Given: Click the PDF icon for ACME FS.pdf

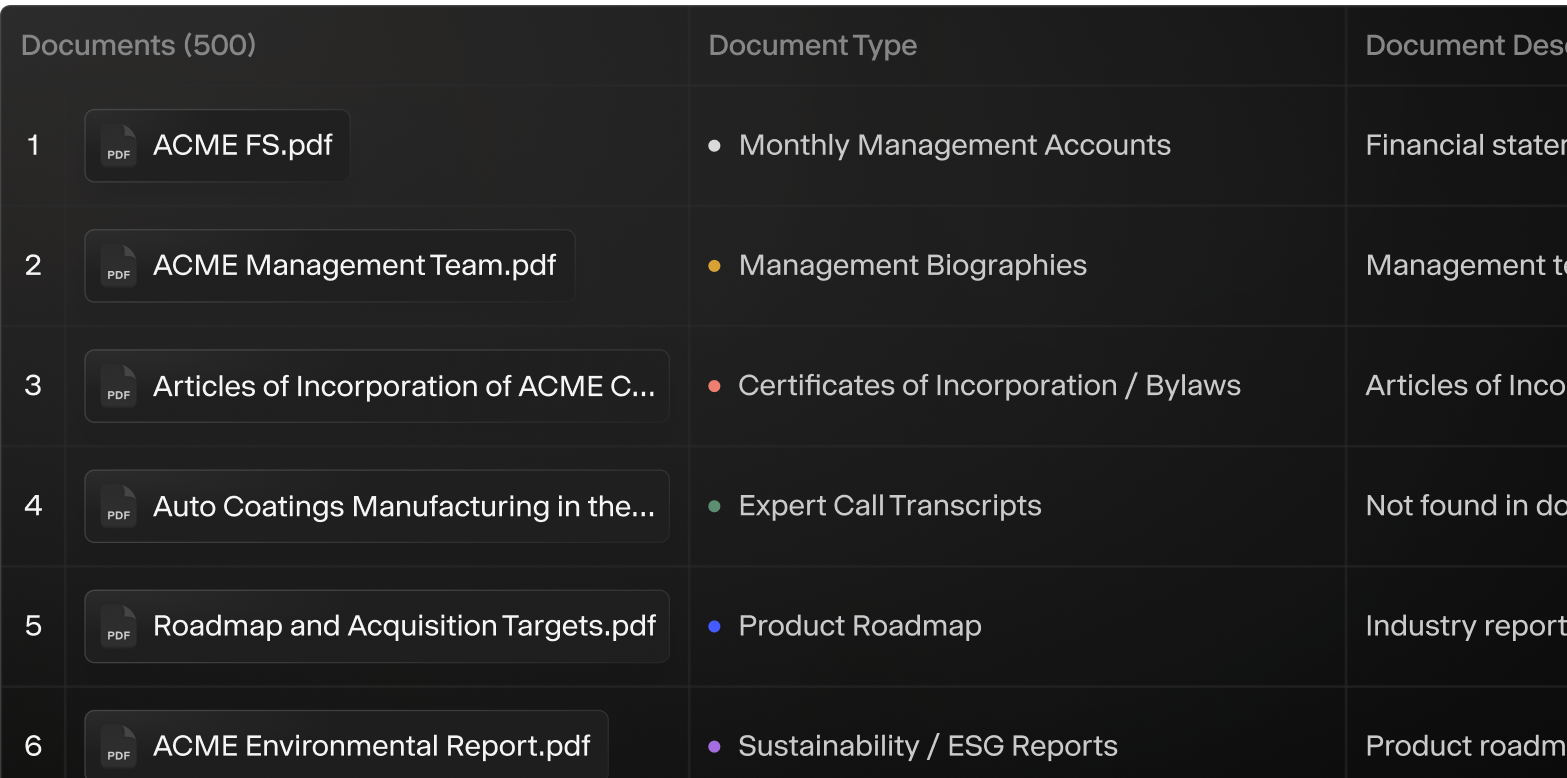Looking at the screenshot, I should pyautogui.click(x=119, y=146).
